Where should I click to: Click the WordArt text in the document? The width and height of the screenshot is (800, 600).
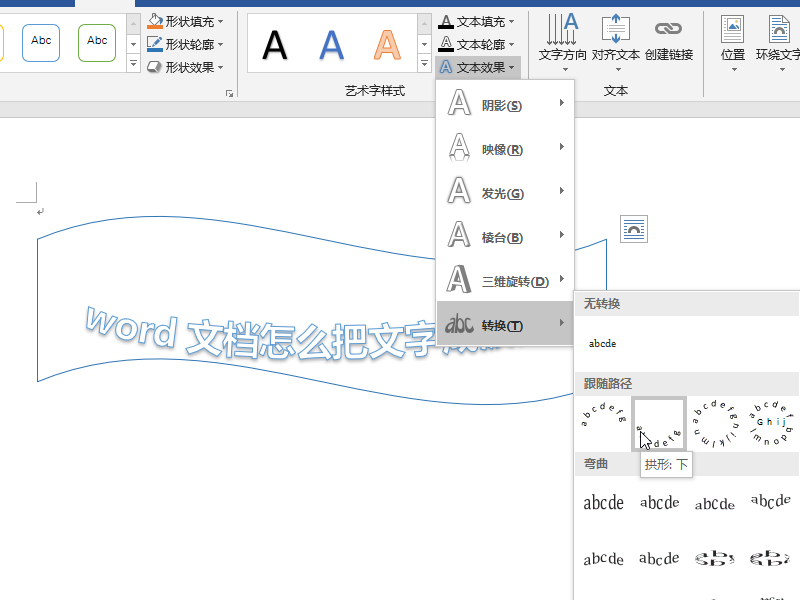260,335
